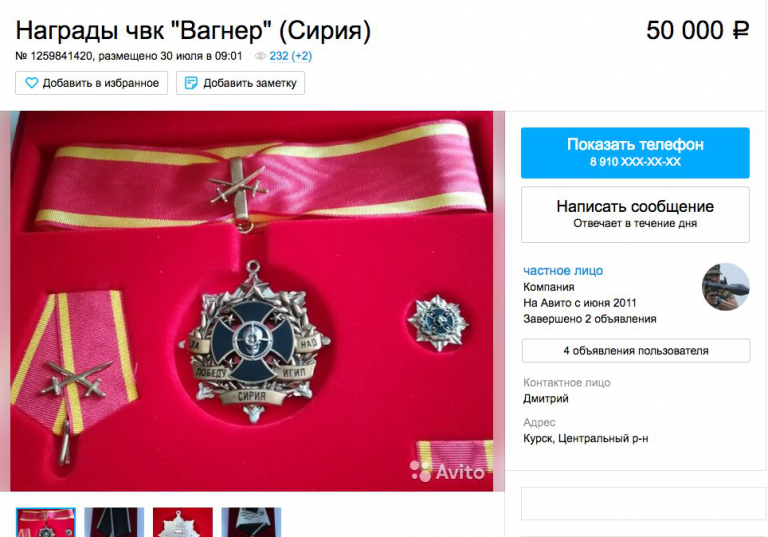Add the listing to favorites
This screenshot has width=768, height=537.
pyautogui.click(x=92, y=83)
